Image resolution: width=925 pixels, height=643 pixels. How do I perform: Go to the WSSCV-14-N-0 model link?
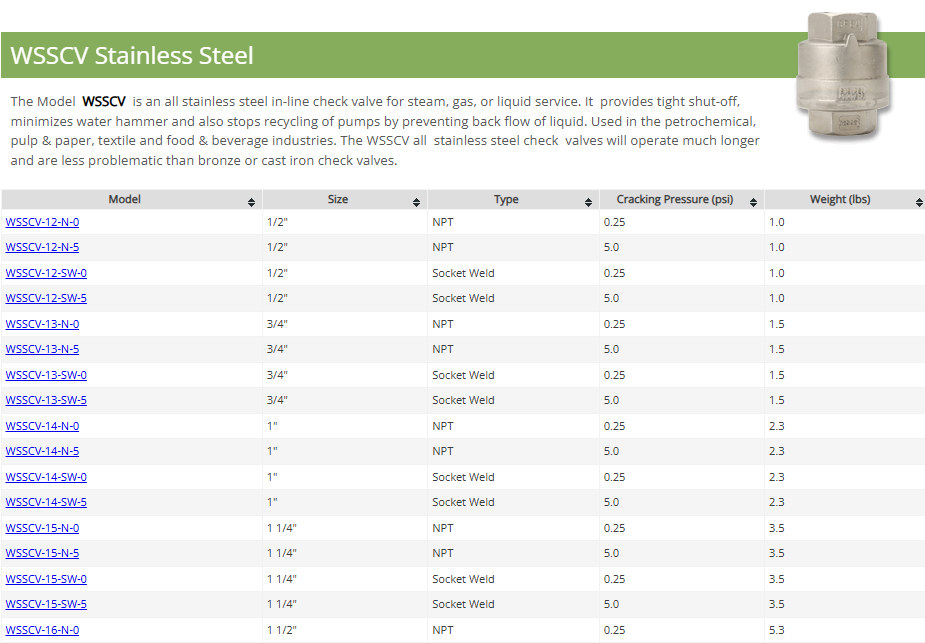(42, 426)
